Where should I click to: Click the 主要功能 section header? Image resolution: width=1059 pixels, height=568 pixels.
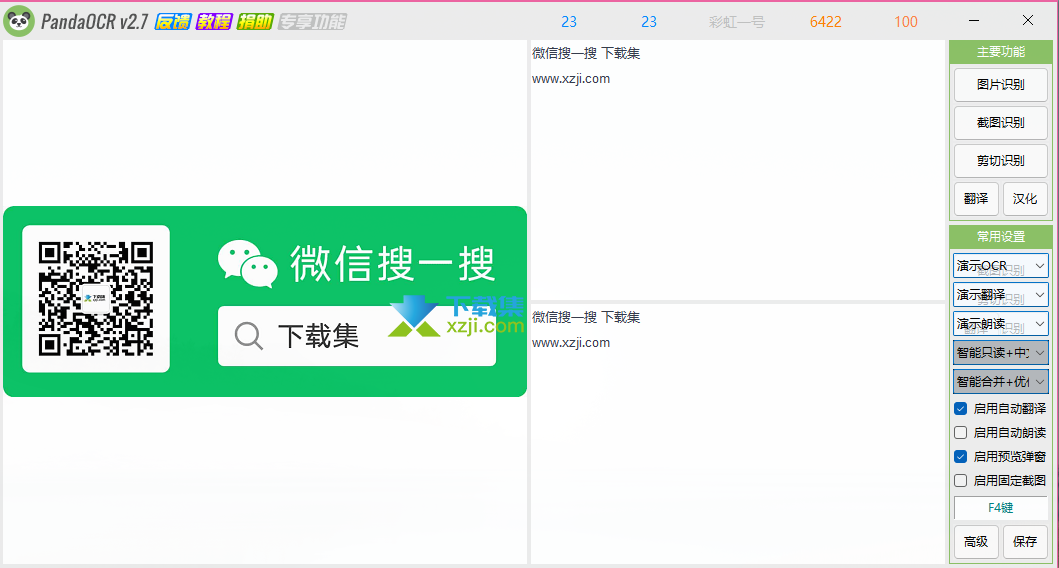1000,52
